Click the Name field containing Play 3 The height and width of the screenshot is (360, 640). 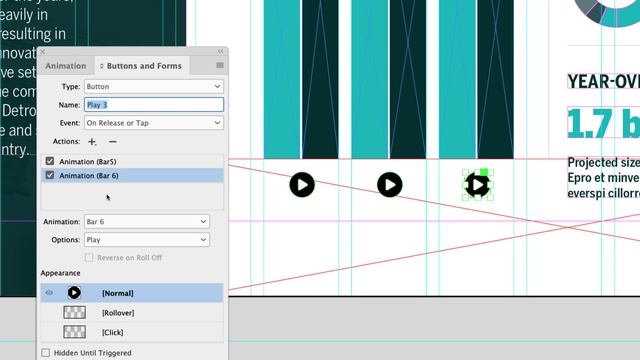coord(154,105)
